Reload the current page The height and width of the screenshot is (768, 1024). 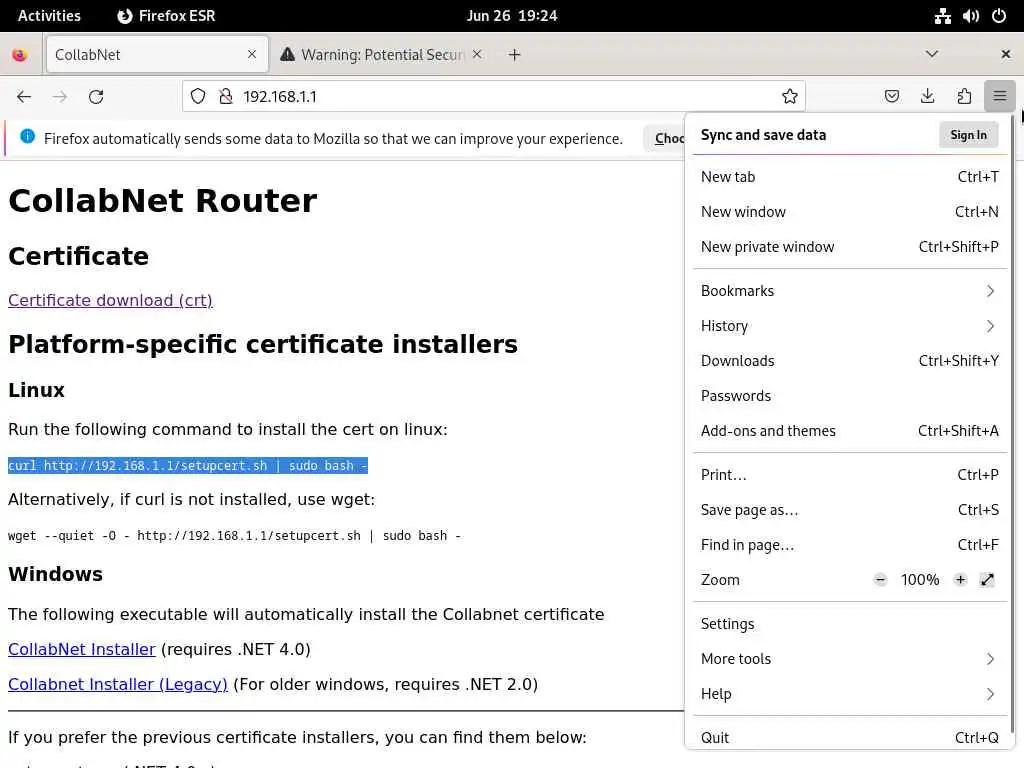[x=96, y=97]
